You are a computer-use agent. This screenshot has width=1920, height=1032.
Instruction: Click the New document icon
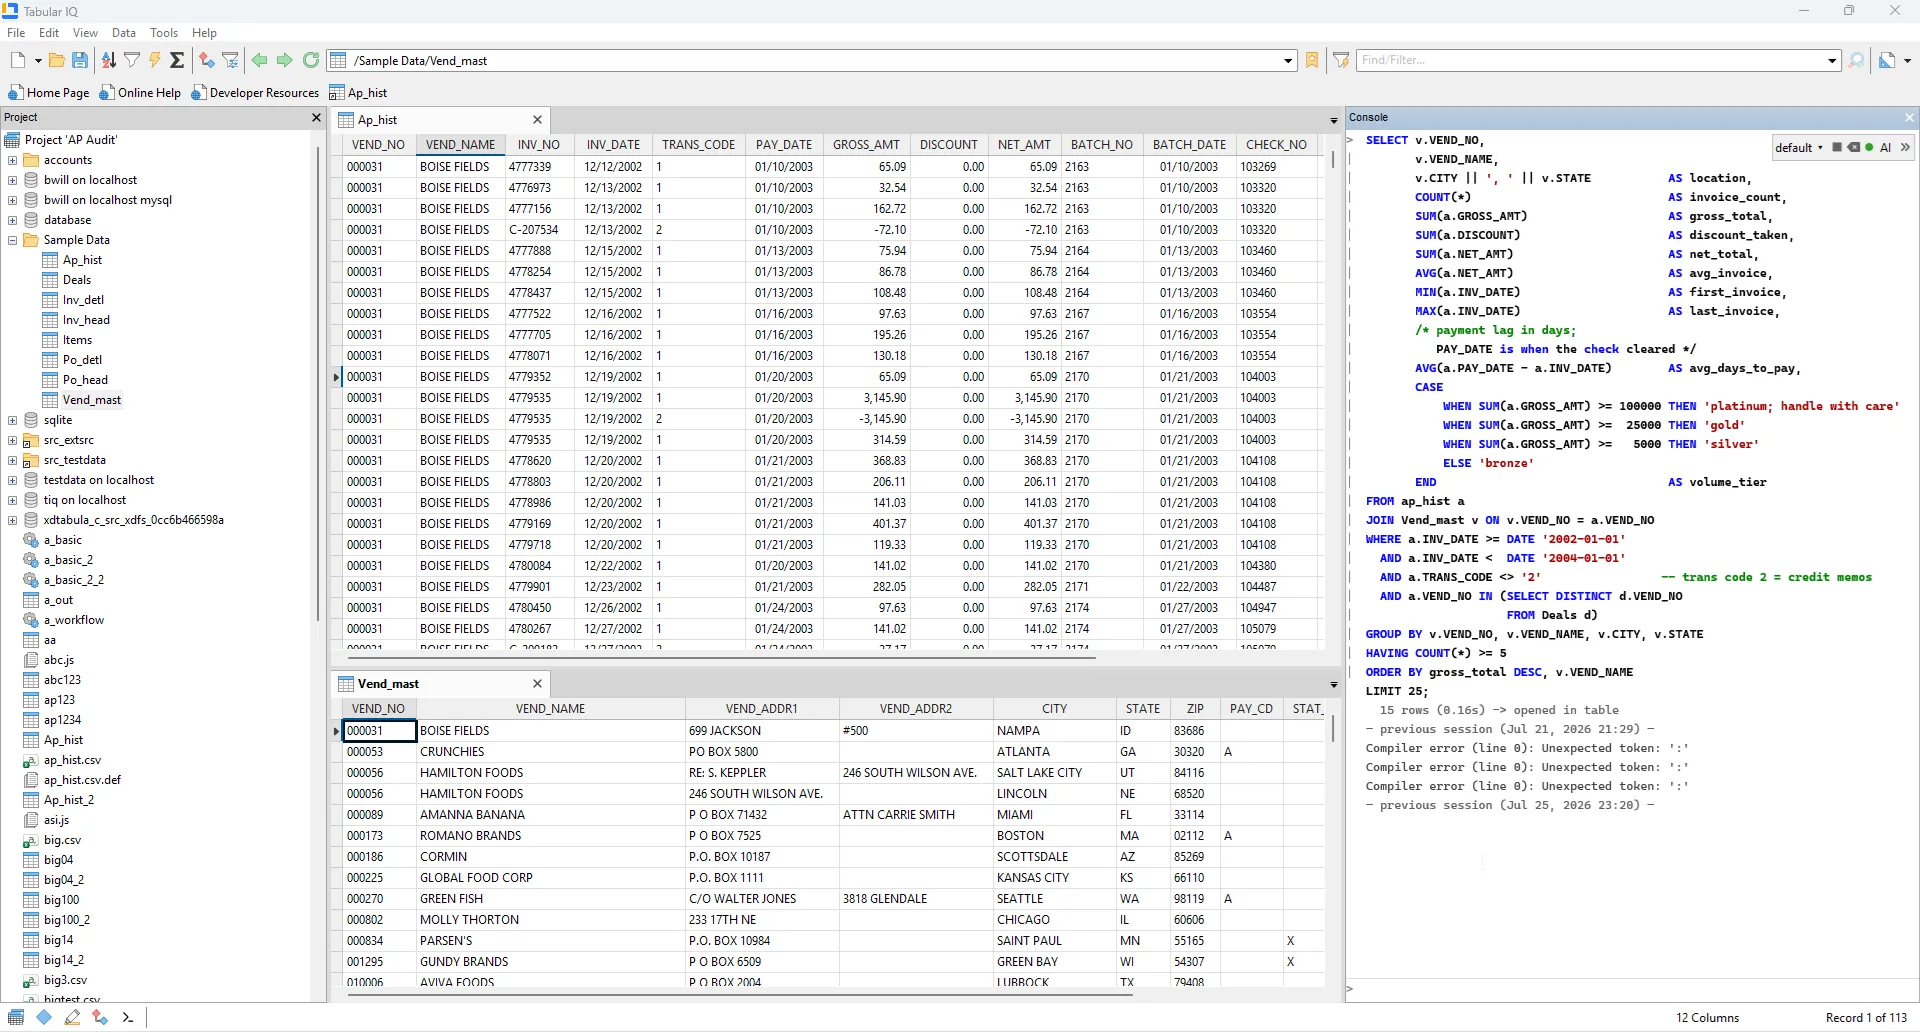pos(18,60)
